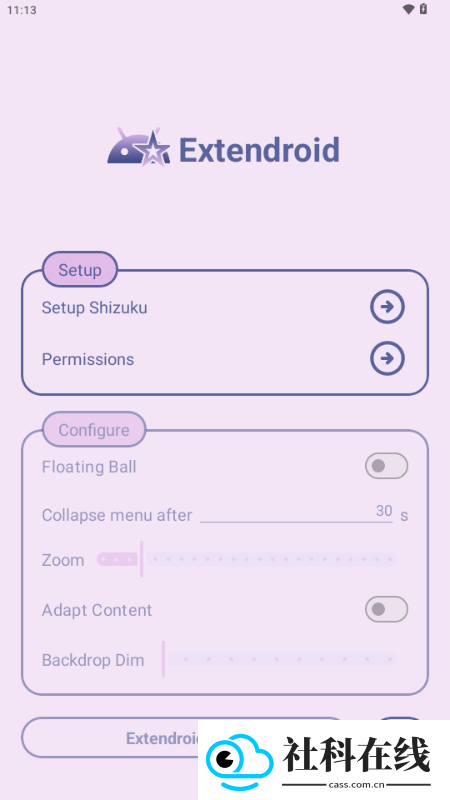The image size is (450, 800).
Task: Click the Extendroid title text
Action: coord(259,149)
